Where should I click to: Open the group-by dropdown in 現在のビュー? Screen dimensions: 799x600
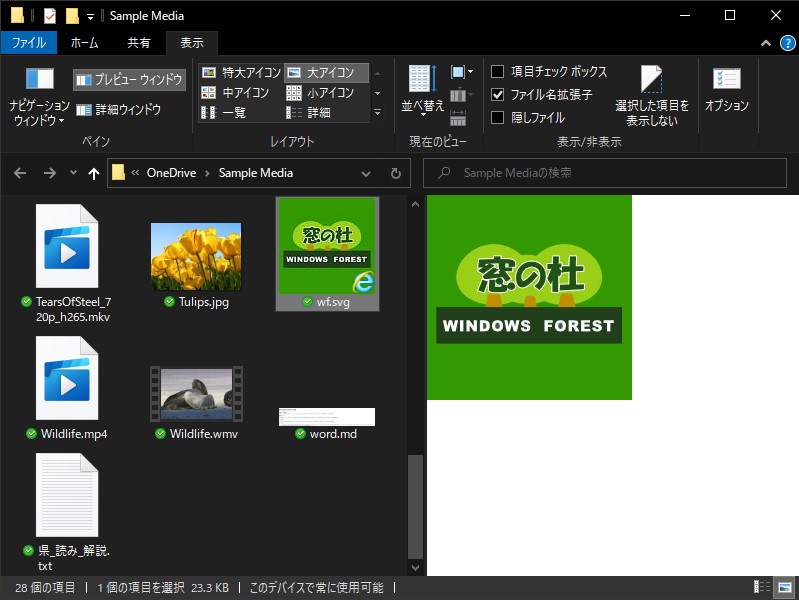click(x=462, y=72)
